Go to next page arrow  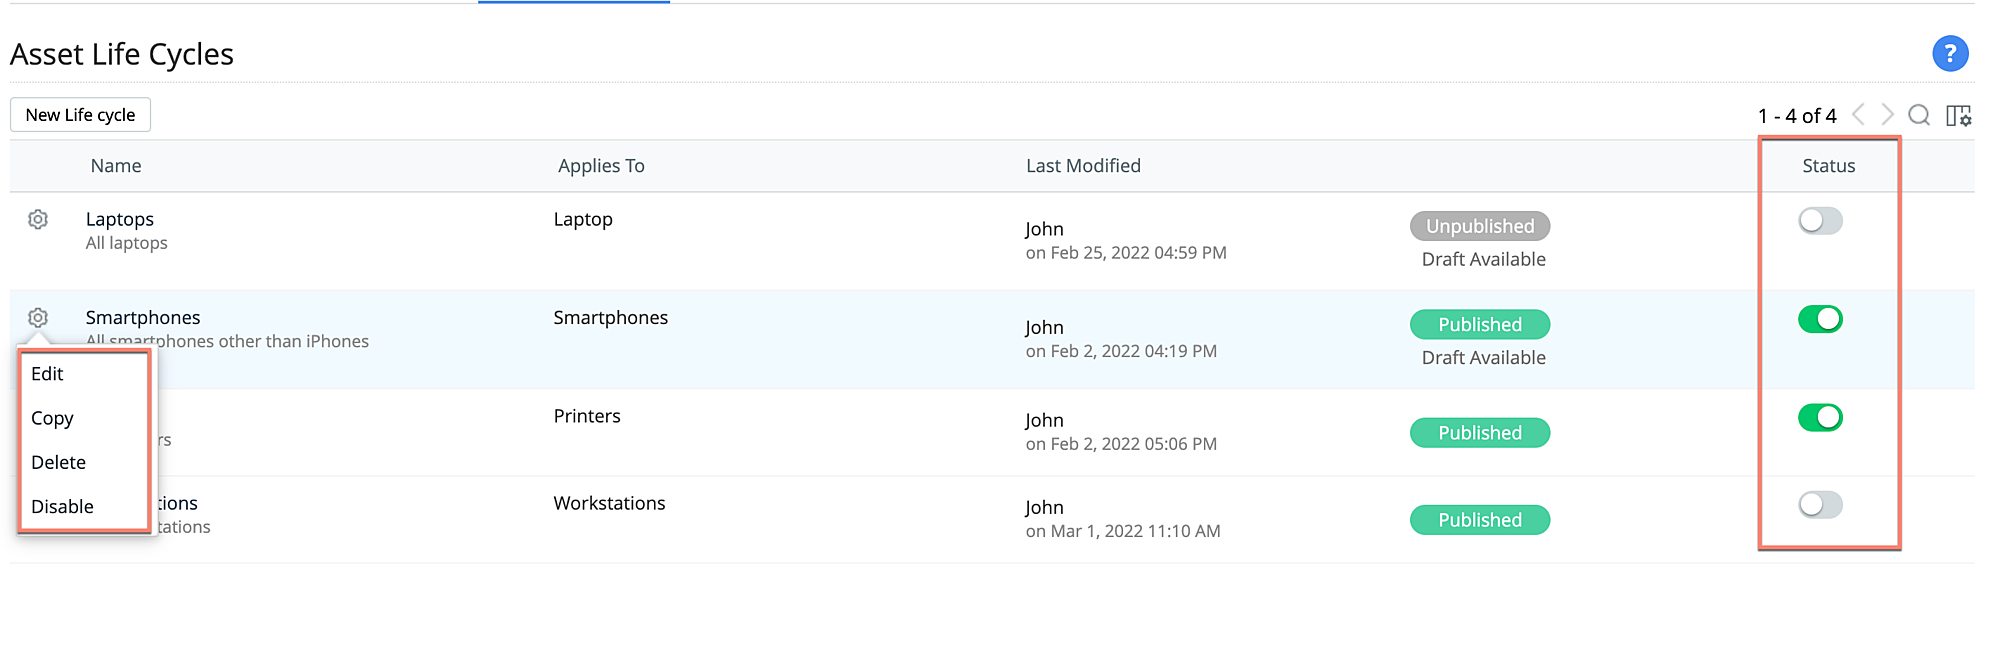(x=1887, y=114)
